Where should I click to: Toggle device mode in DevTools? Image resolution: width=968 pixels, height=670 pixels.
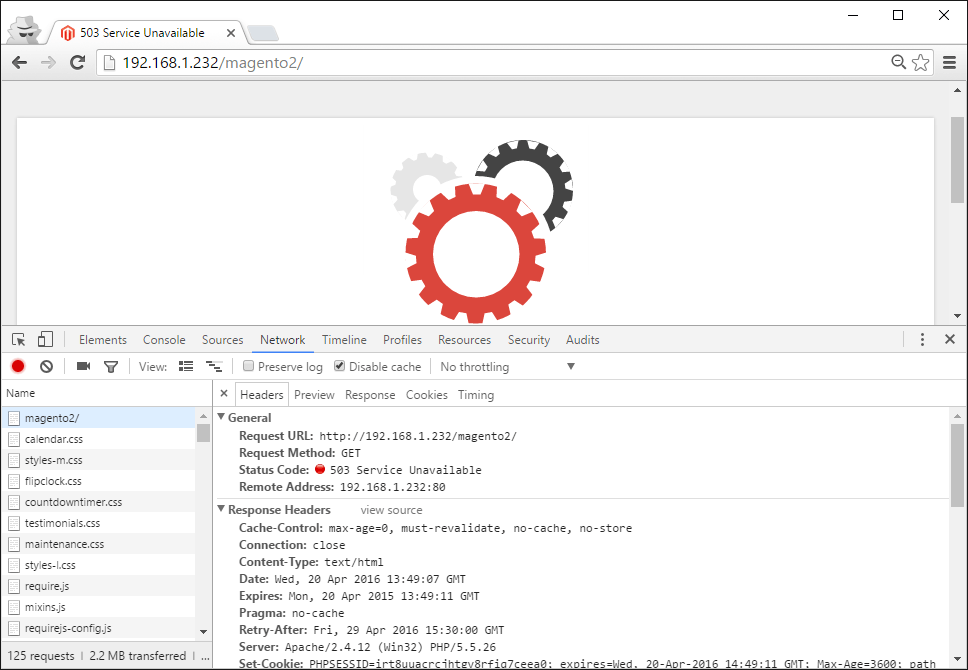click(45, 340)
